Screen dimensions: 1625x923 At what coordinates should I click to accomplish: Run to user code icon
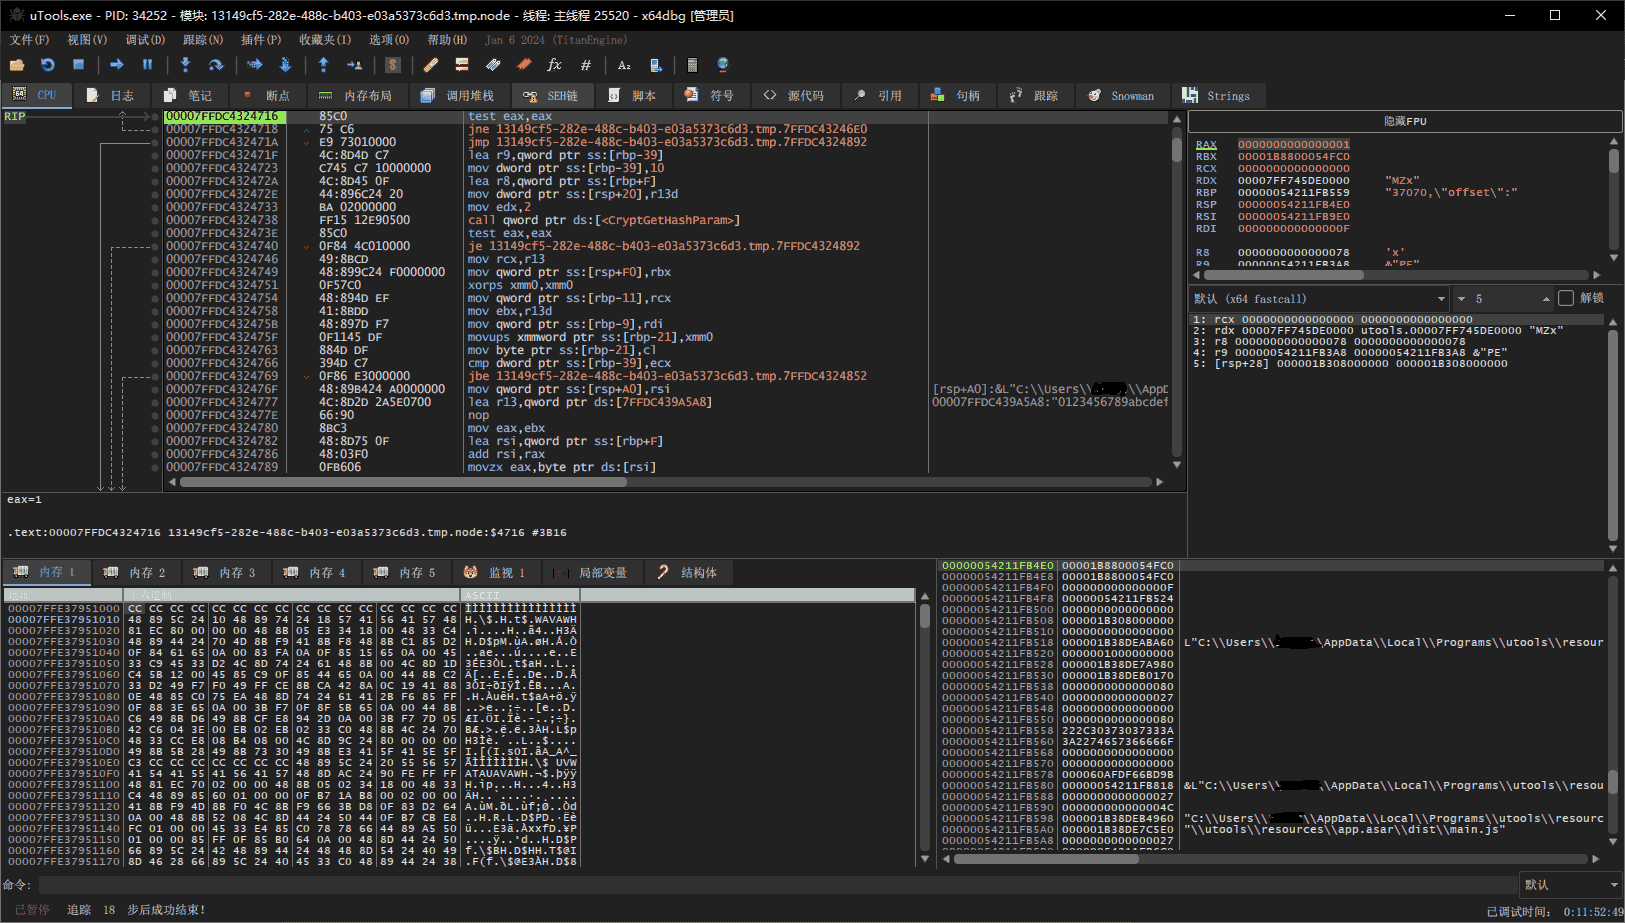click(354, 65)
